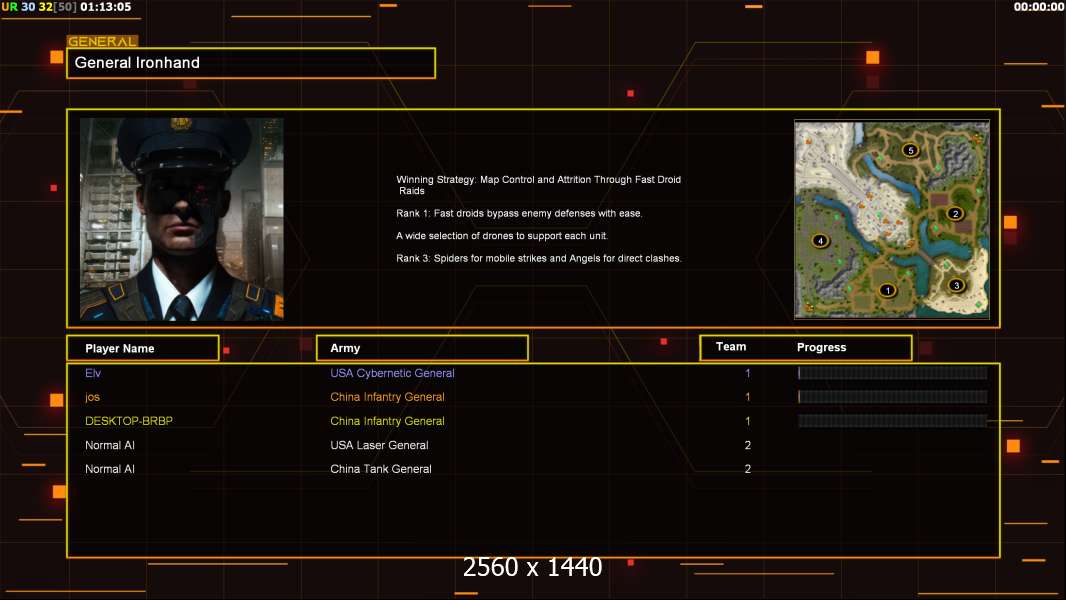Click the Team column header
This screenshot has height=600, width=1066.
[x=731, y=347]
